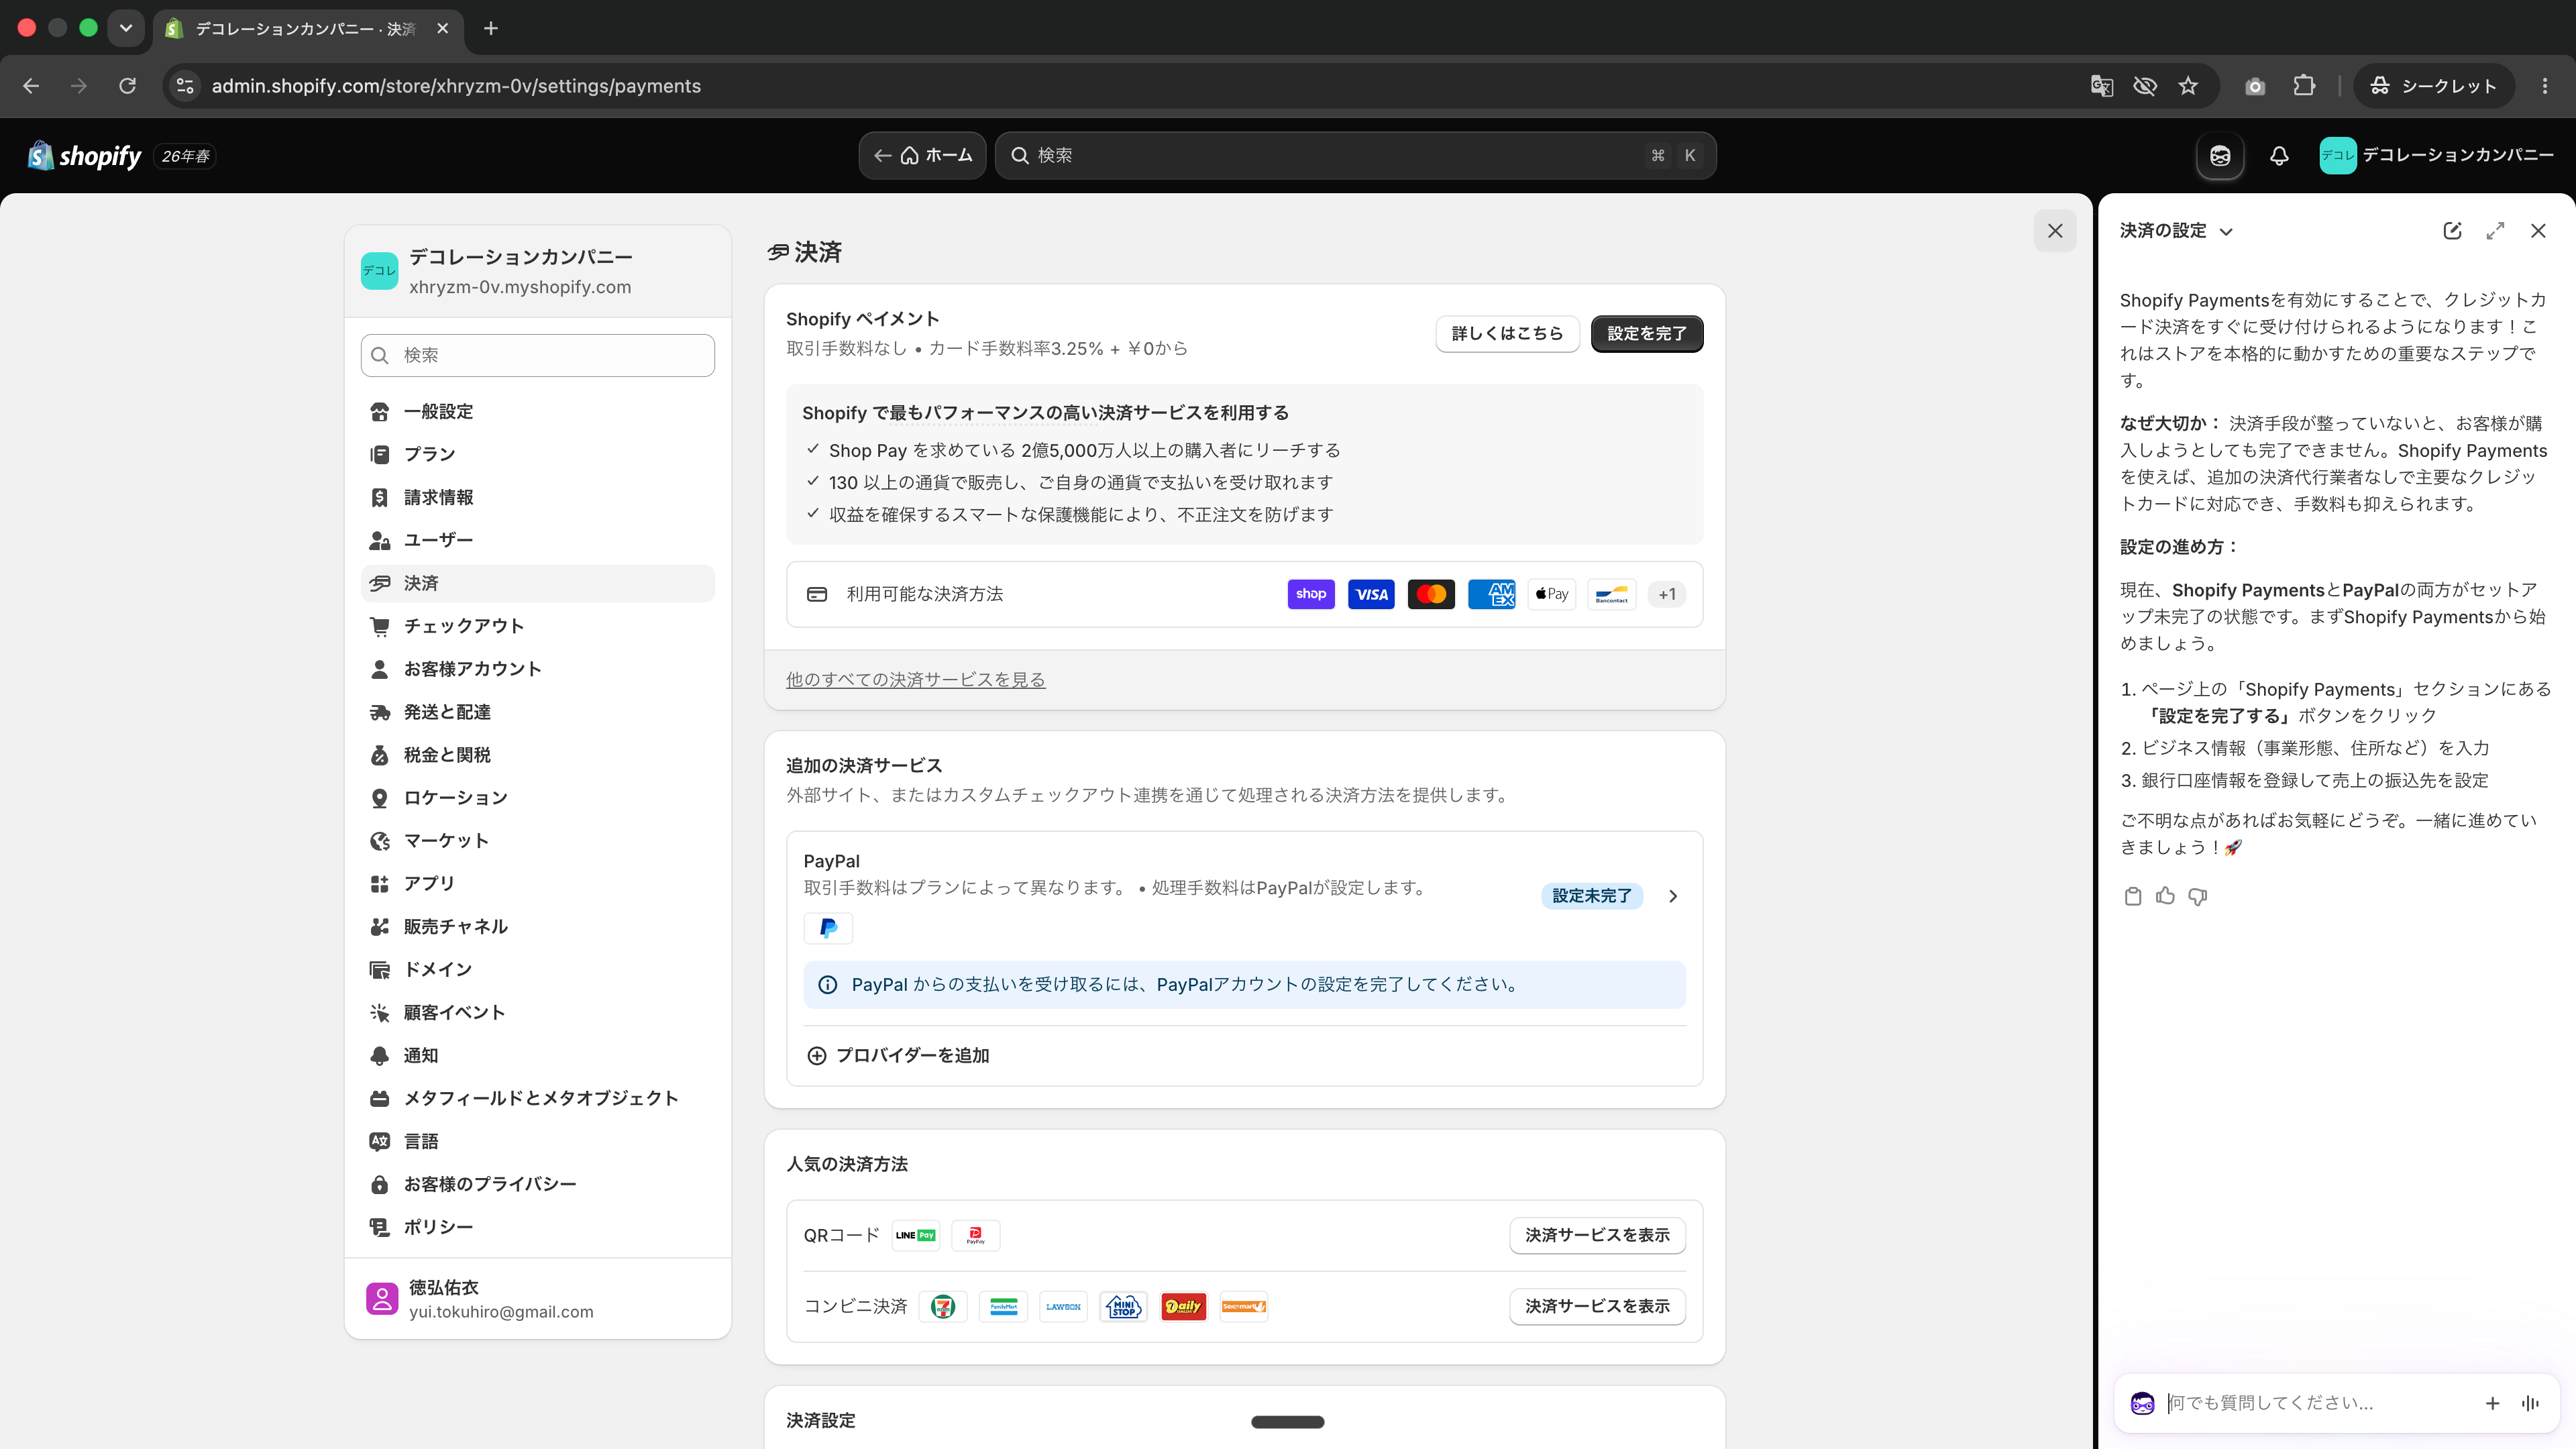The image size is (2576, 1449).
Task: Click the tracking protection eye icon
Action: pos(2145,86)
